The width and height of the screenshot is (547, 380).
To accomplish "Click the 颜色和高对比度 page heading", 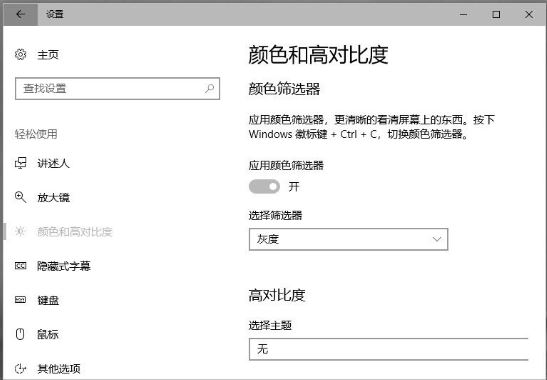I will click(318, 55).
